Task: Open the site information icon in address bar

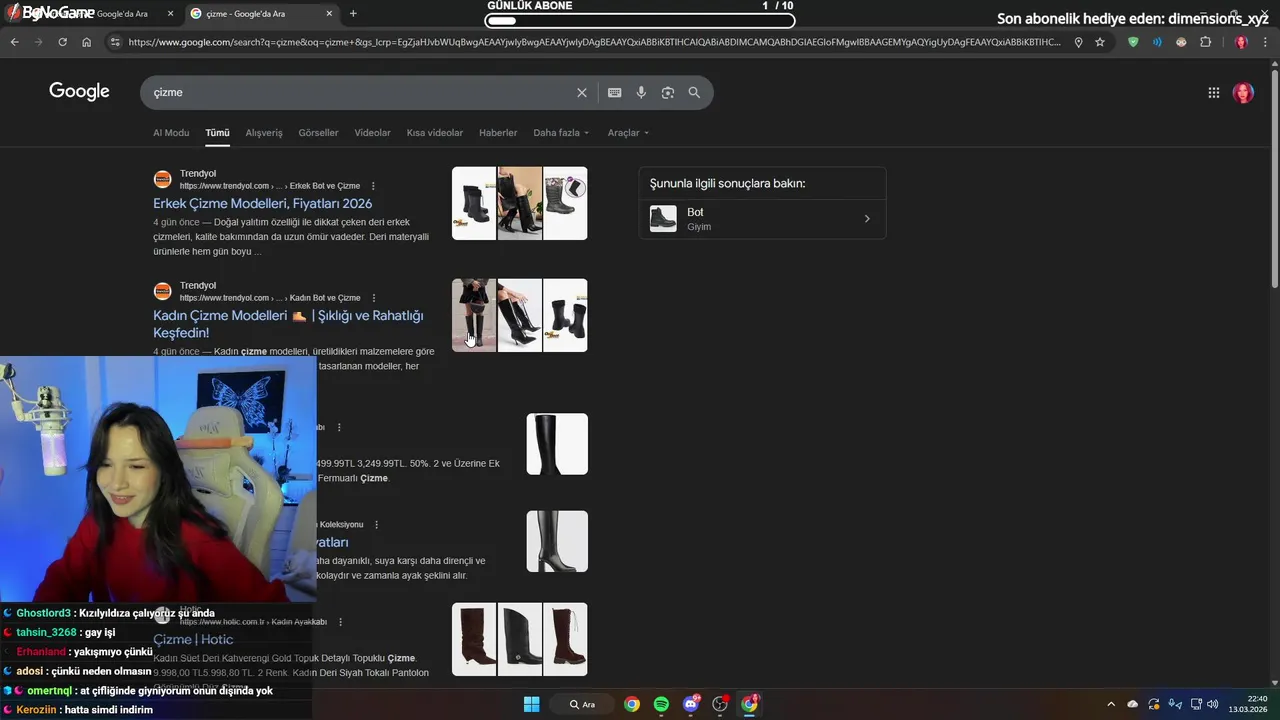Action: click(x=115, y=42)
